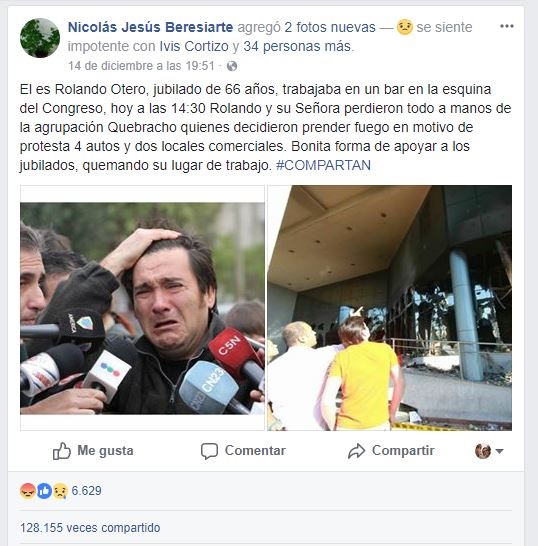This screenshot has height=546, width=538.
Task: Click the blue like reaction icon
Action: click(44, 491)
